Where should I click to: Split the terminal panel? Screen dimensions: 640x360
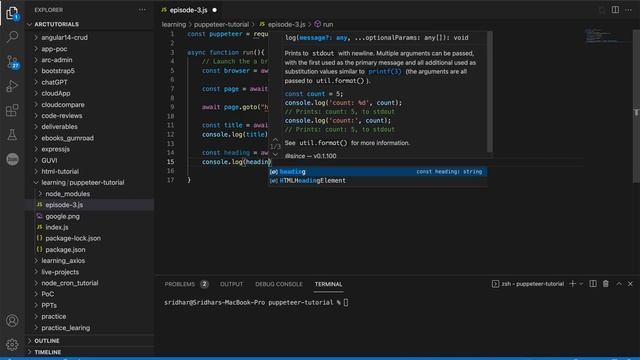click(593, 284)
